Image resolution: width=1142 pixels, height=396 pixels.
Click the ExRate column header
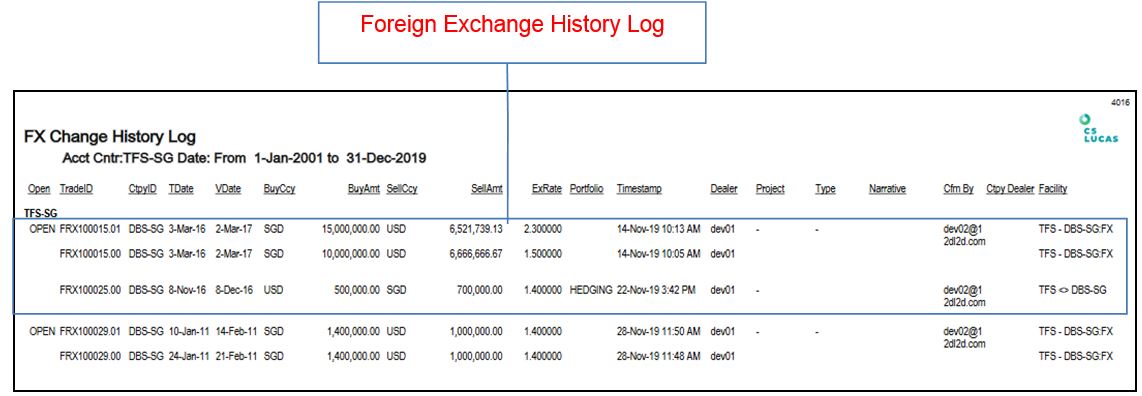(547, 189)
